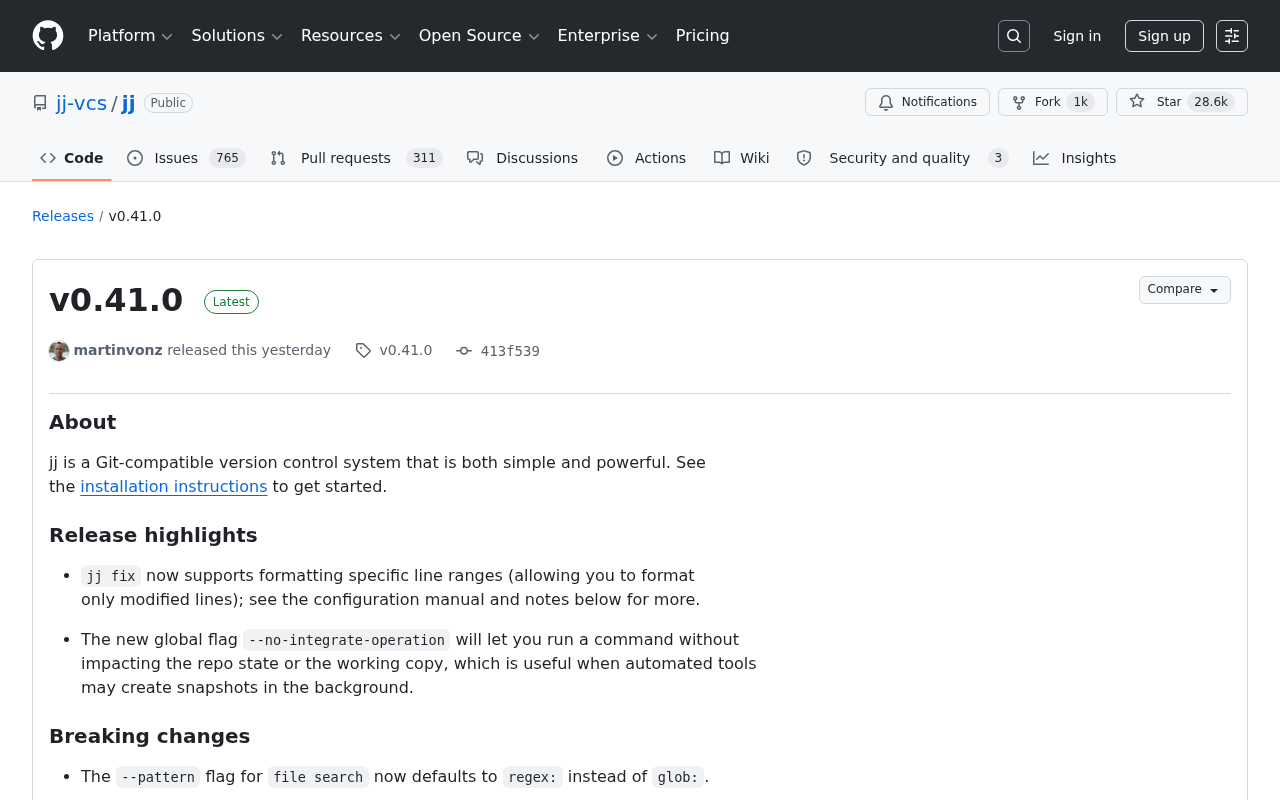The height and width of the screenshot is (800, 1280).
Task: Click the star icon
Action: click(1137, 102)
